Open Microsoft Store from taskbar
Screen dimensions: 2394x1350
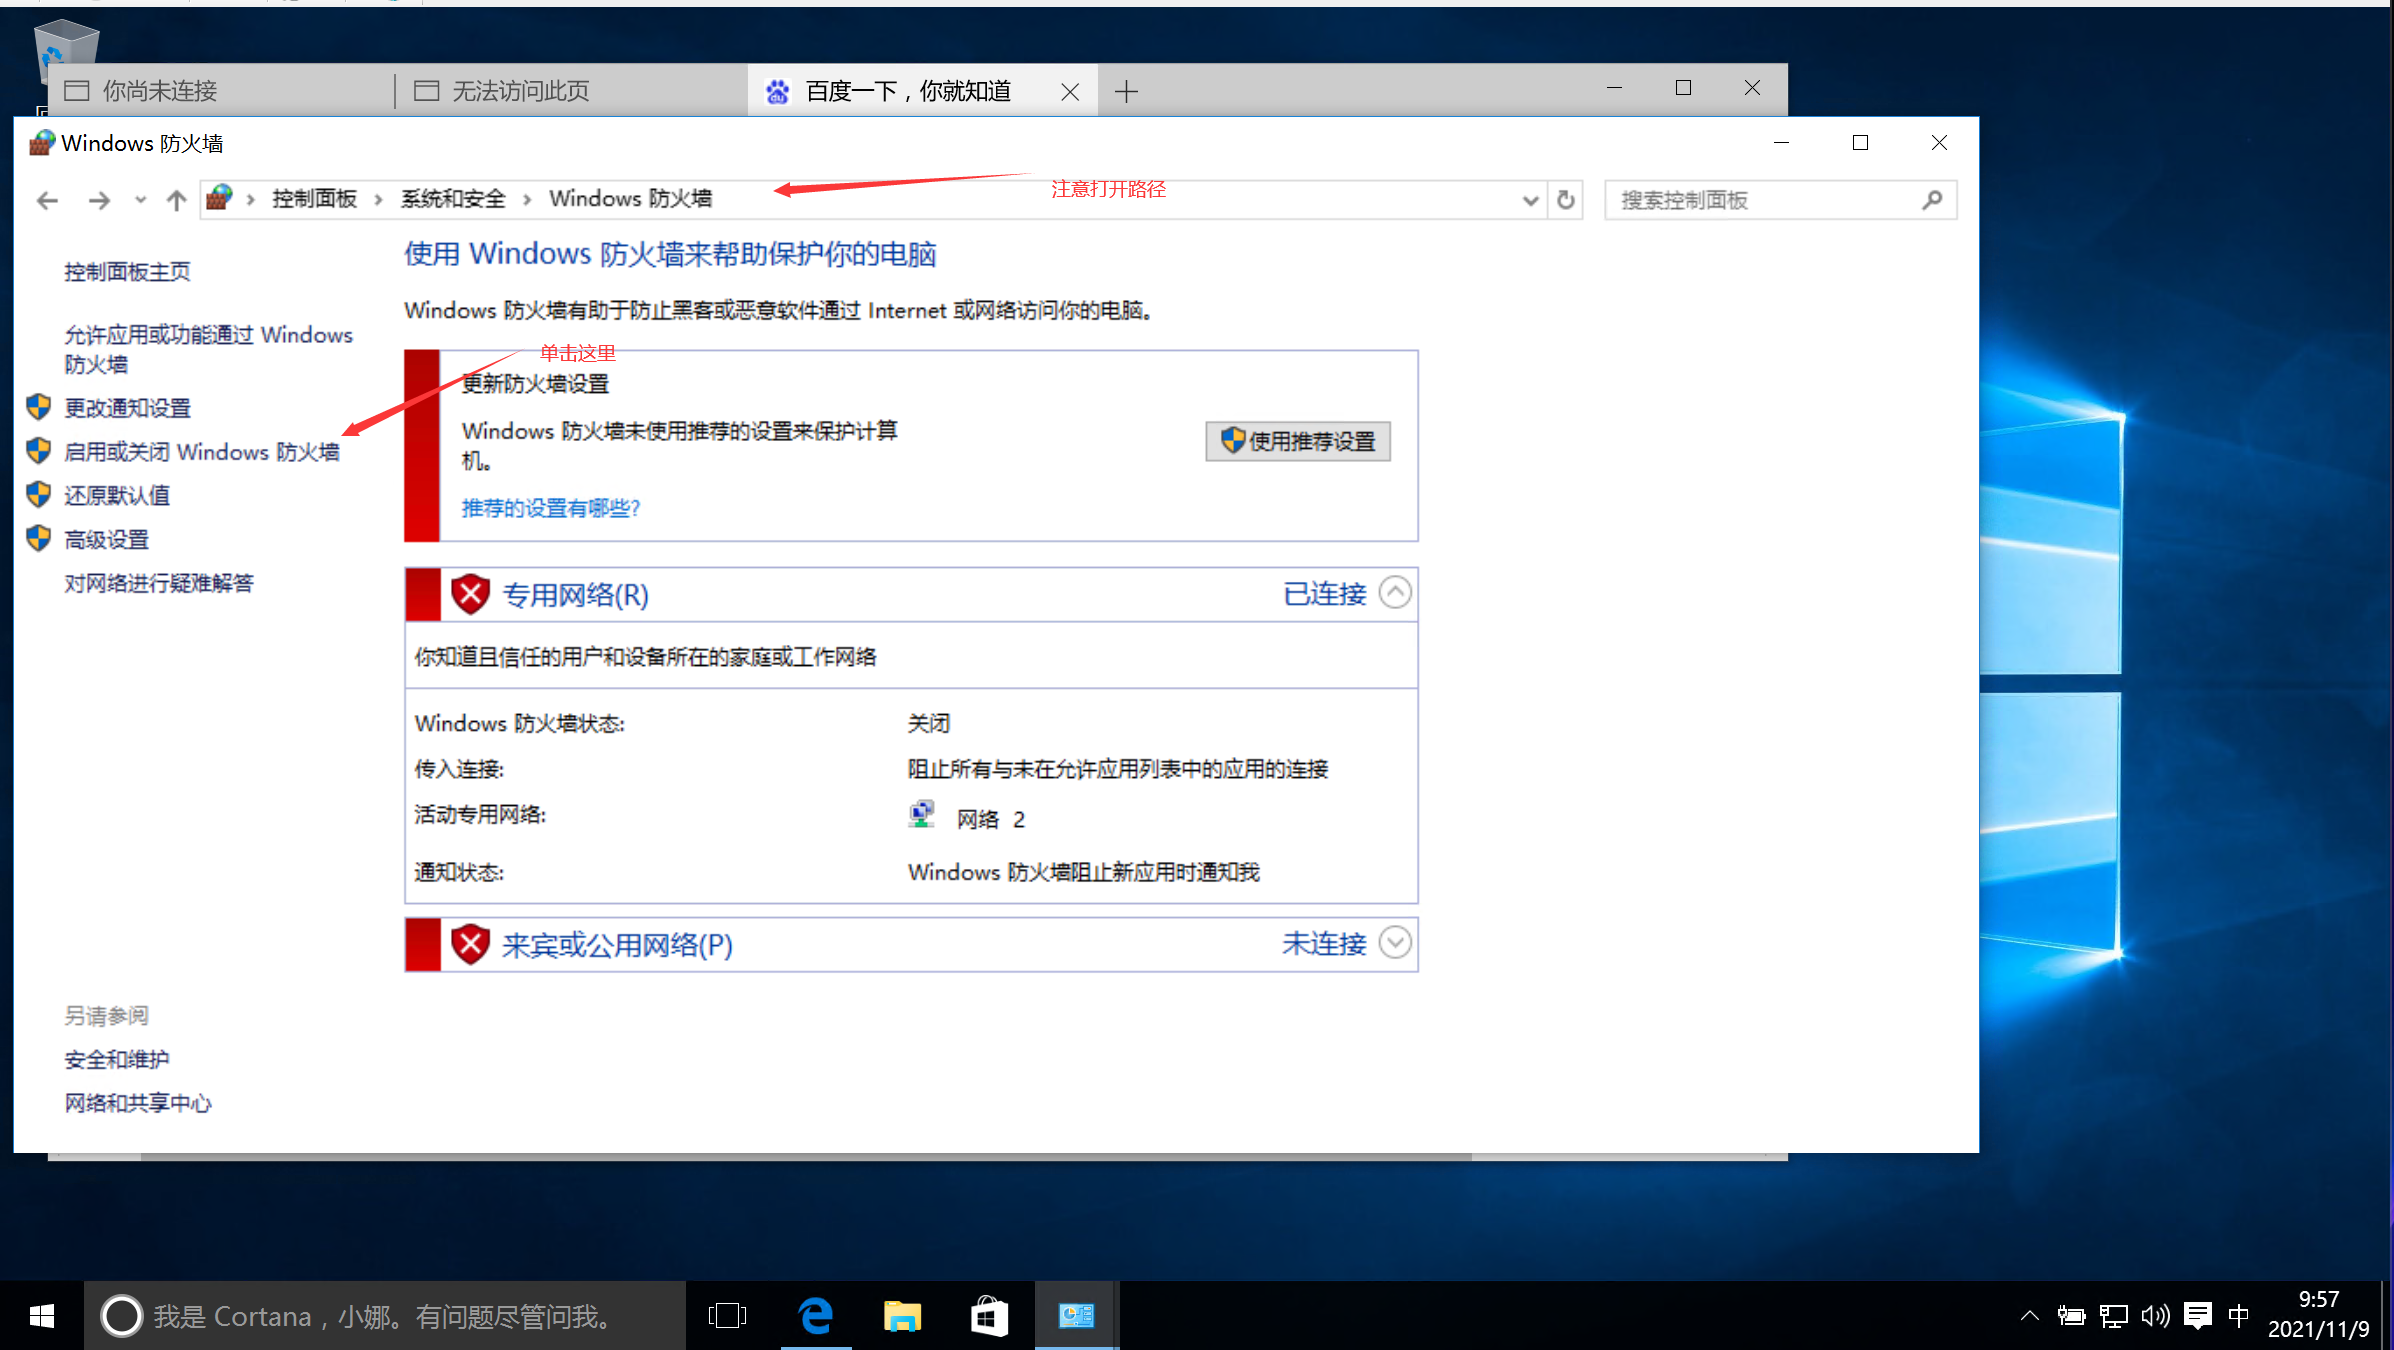[x=989, y=1316]
